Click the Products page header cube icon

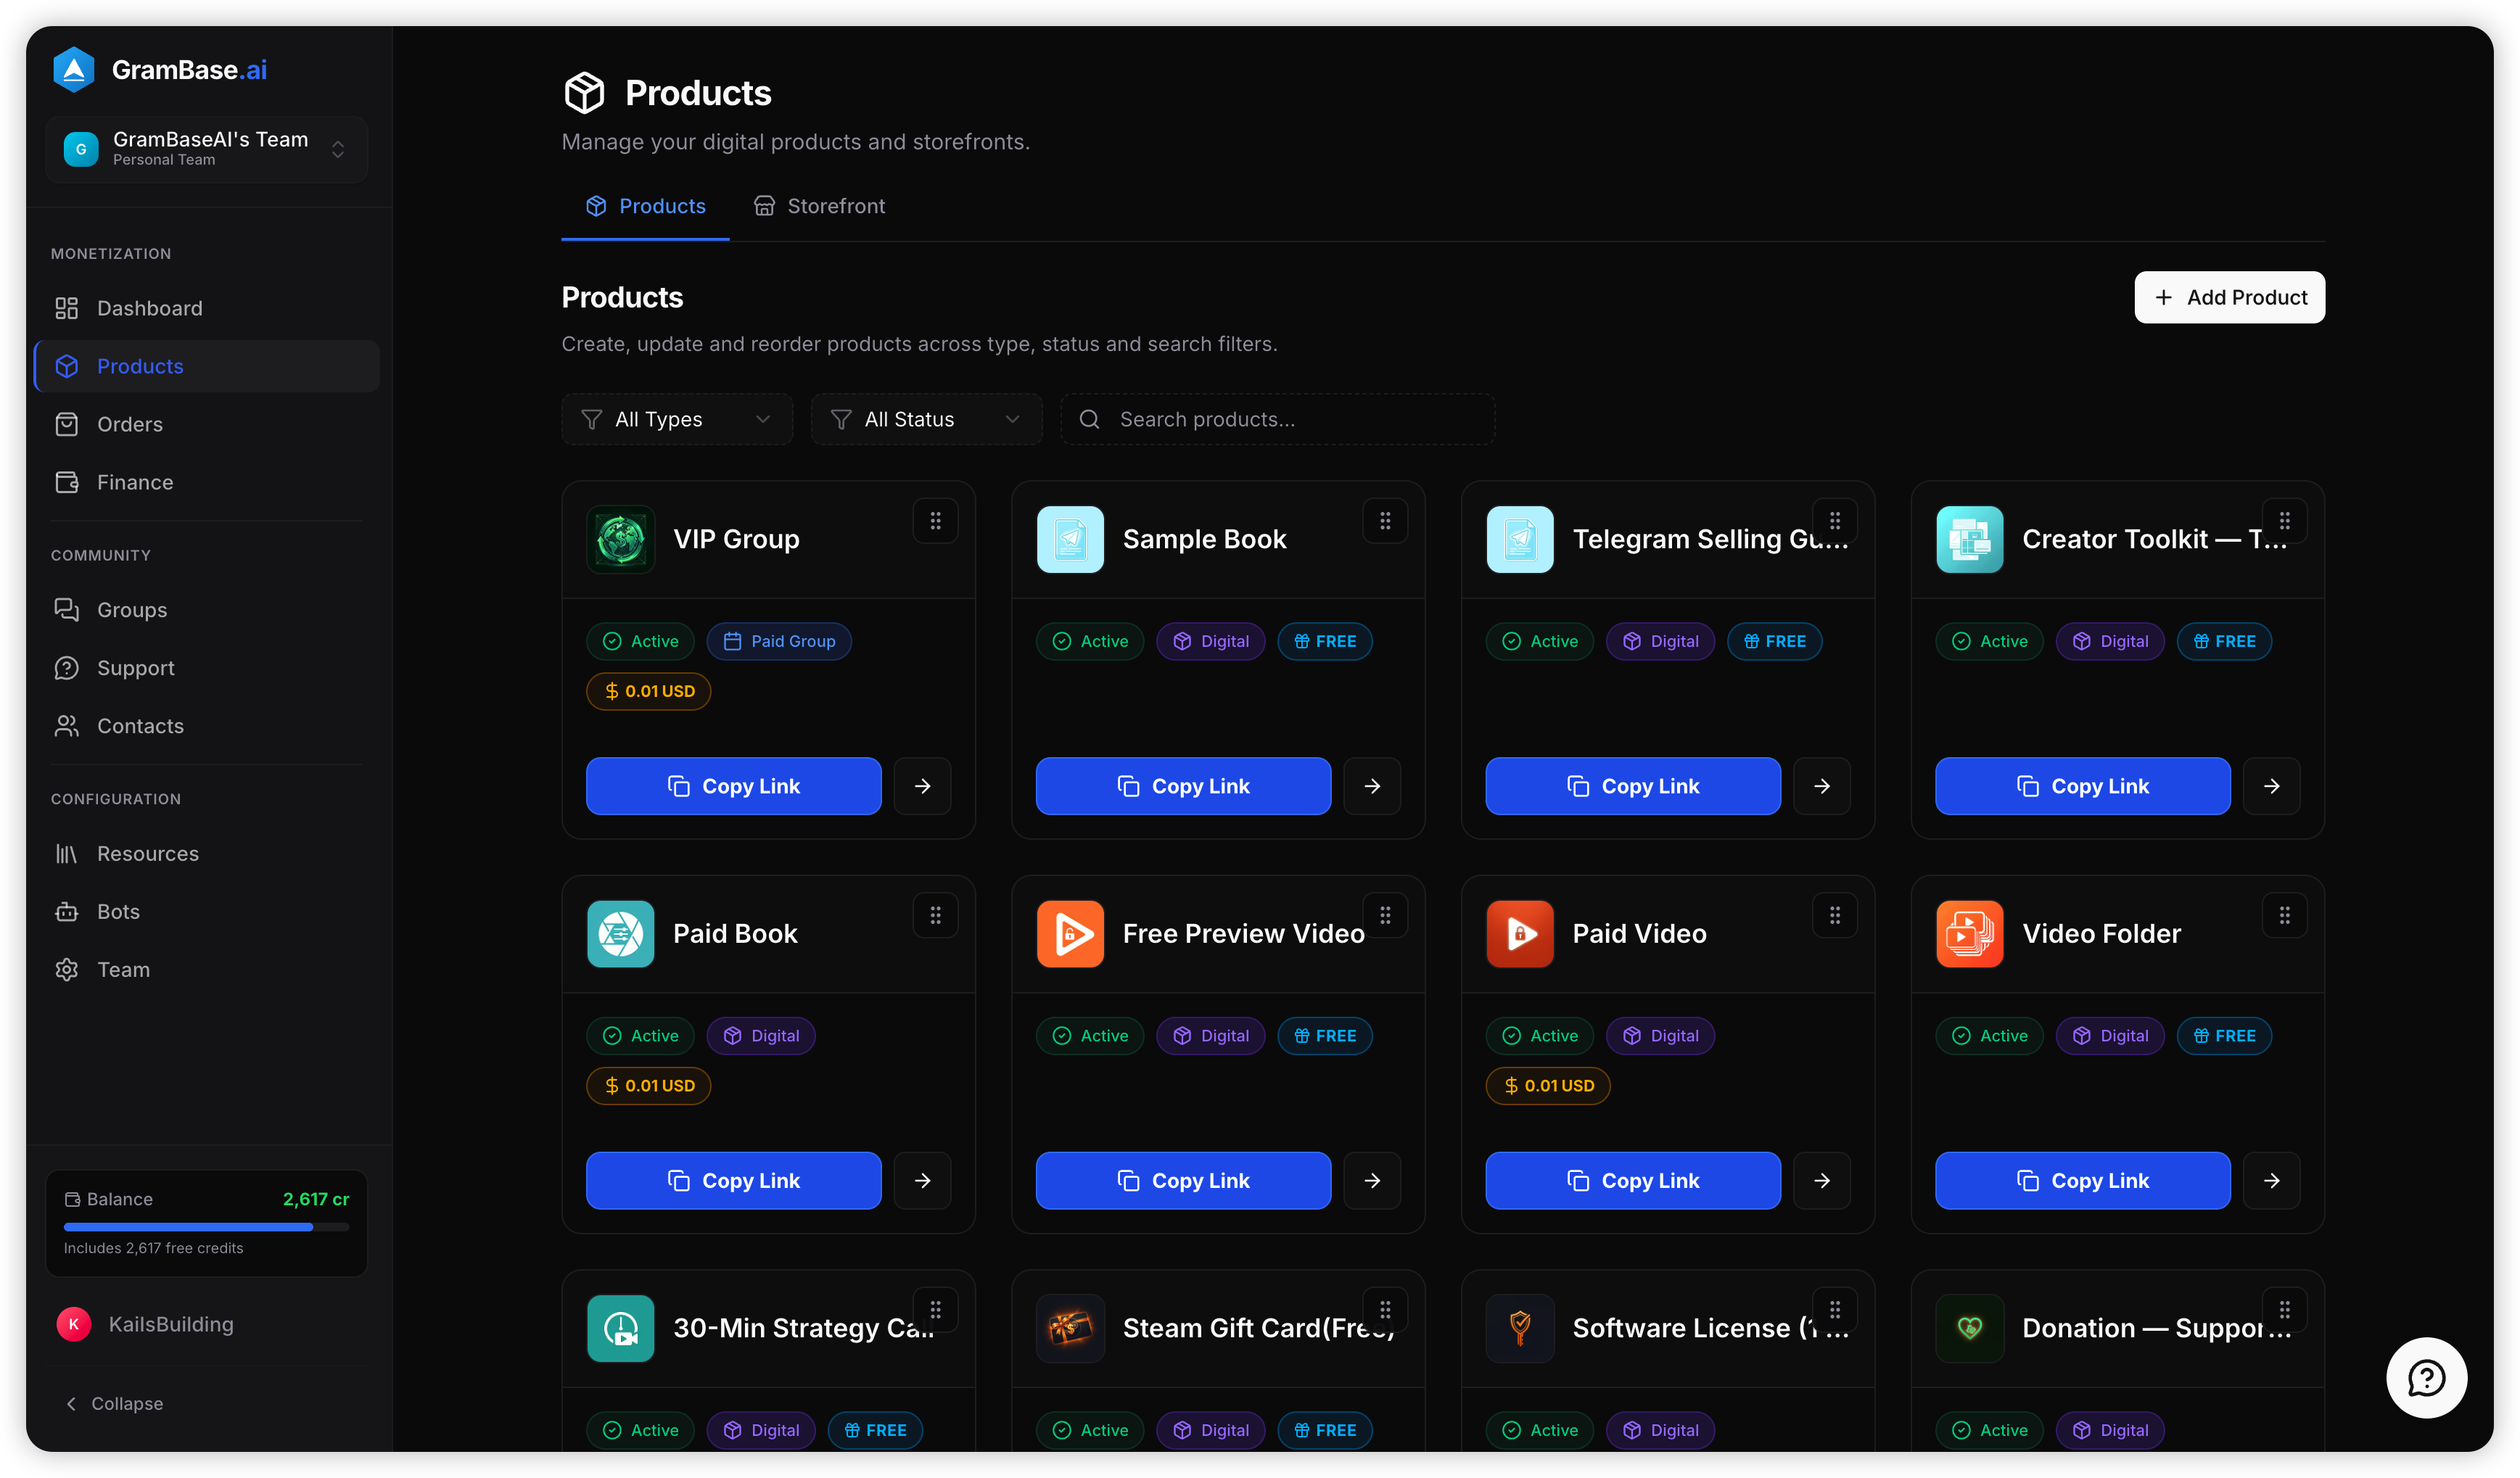(584, 93)
